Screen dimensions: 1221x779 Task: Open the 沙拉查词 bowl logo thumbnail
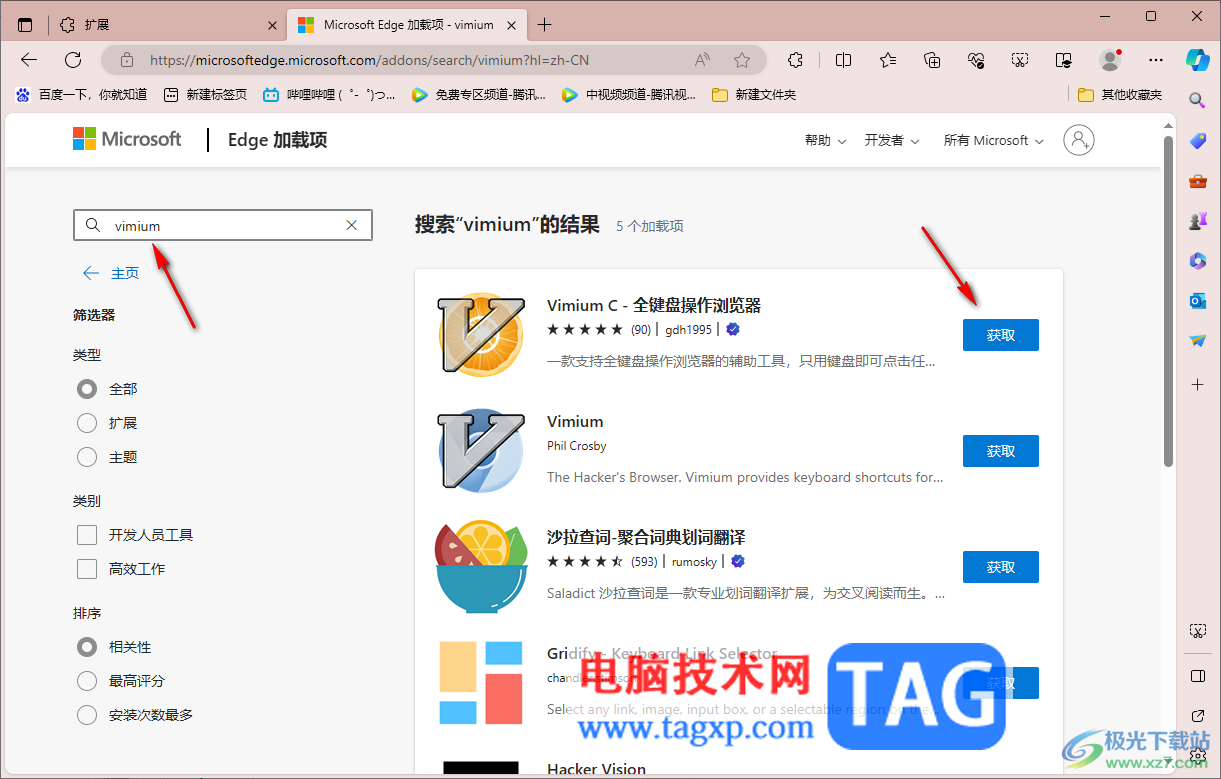(481, 567)
